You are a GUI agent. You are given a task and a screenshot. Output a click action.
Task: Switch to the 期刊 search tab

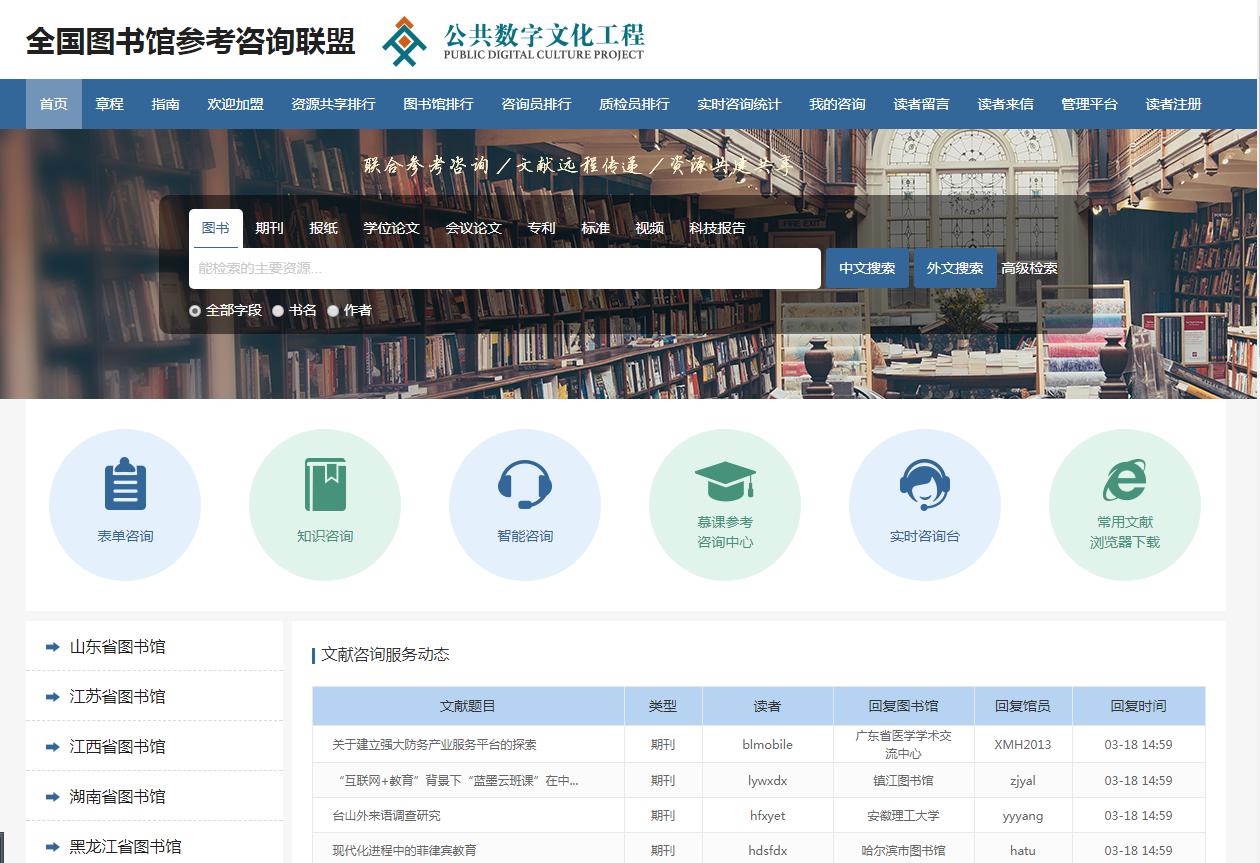coord(269,228)
